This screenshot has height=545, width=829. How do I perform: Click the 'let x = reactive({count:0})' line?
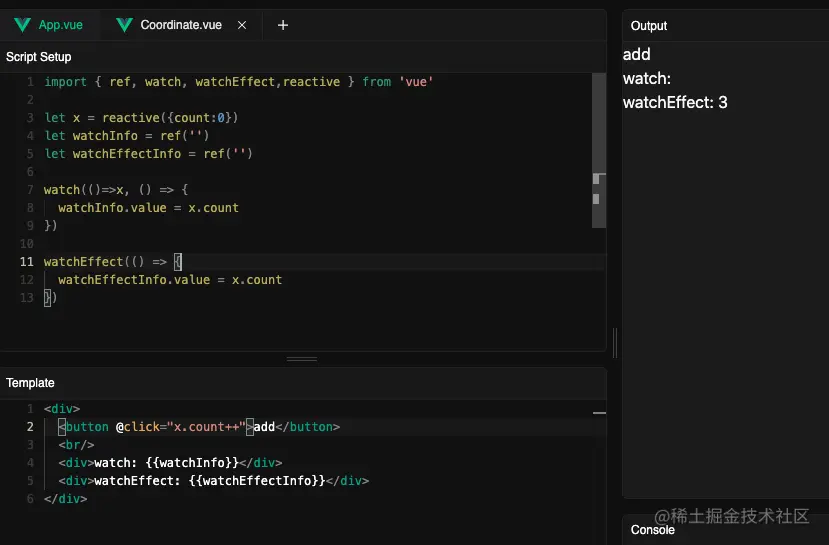[141, 118]
